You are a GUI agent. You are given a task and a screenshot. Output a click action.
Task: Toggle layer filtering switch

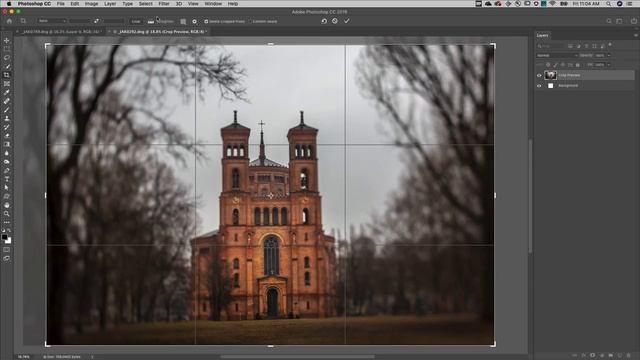tap(610, 45)
